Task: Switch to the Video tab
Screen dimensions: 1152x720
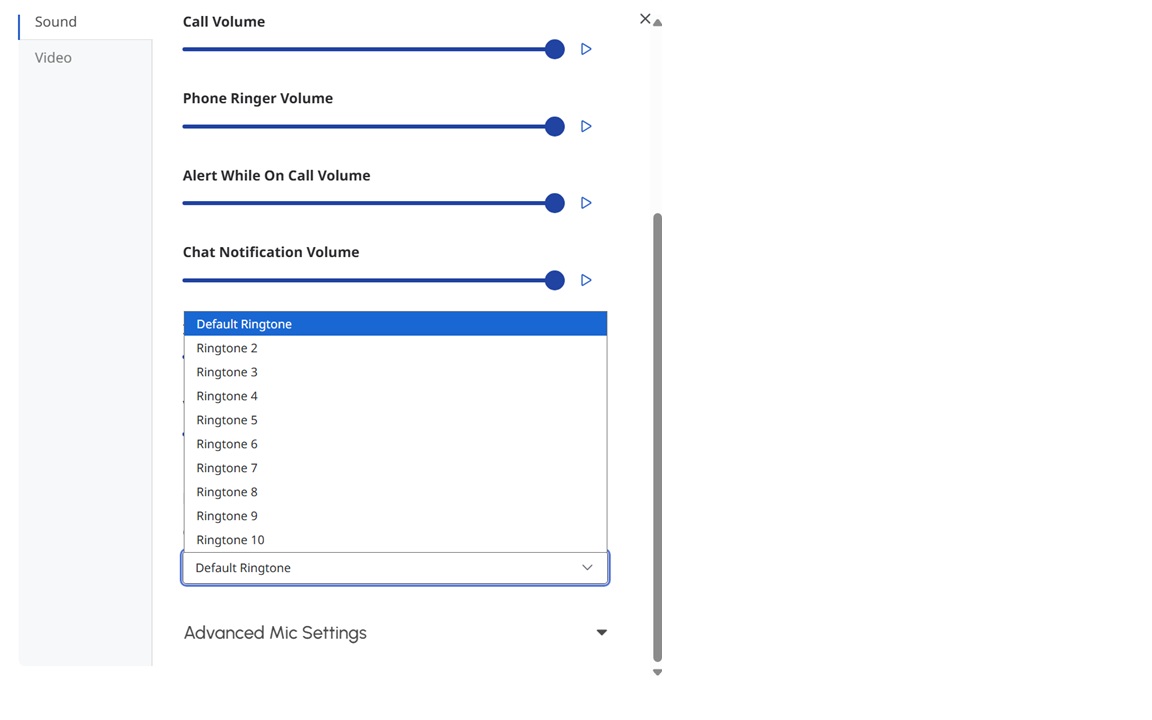Action: coord(53,58)
